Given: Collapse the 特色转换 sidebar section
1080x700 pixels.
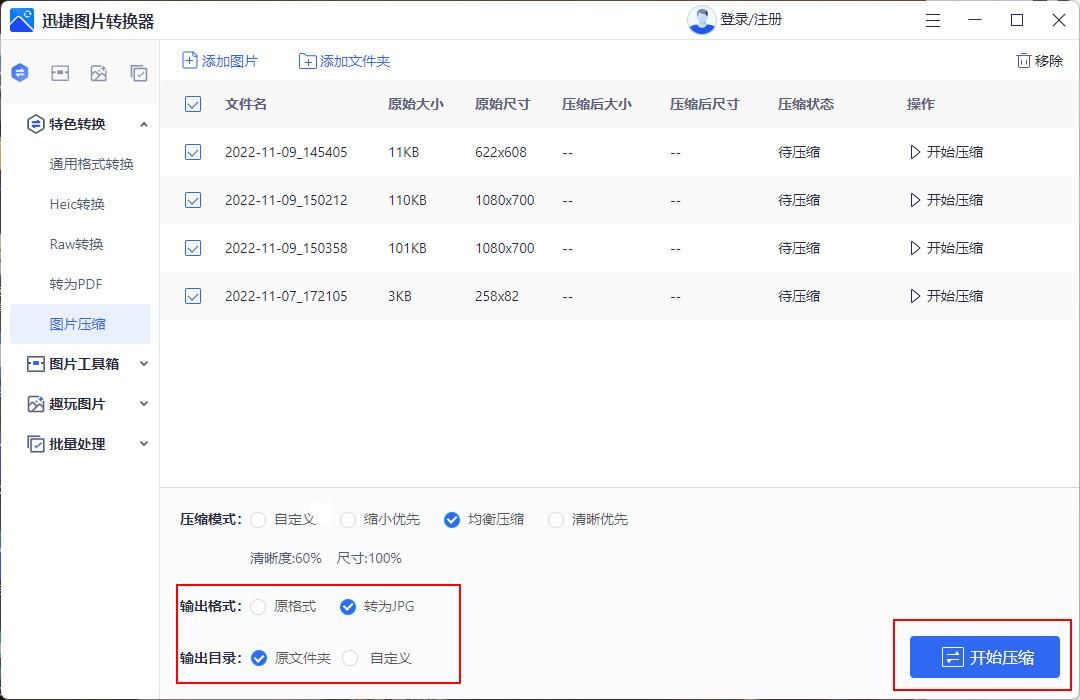Looking at the screenshot, I should tap(143, 124).
